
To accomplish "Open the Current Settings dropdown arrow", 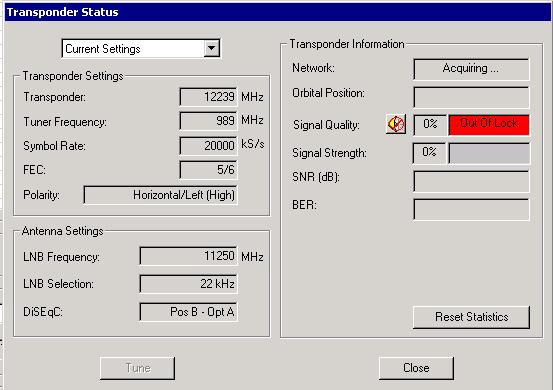I will pyautogui.click(x=211, y=48).
